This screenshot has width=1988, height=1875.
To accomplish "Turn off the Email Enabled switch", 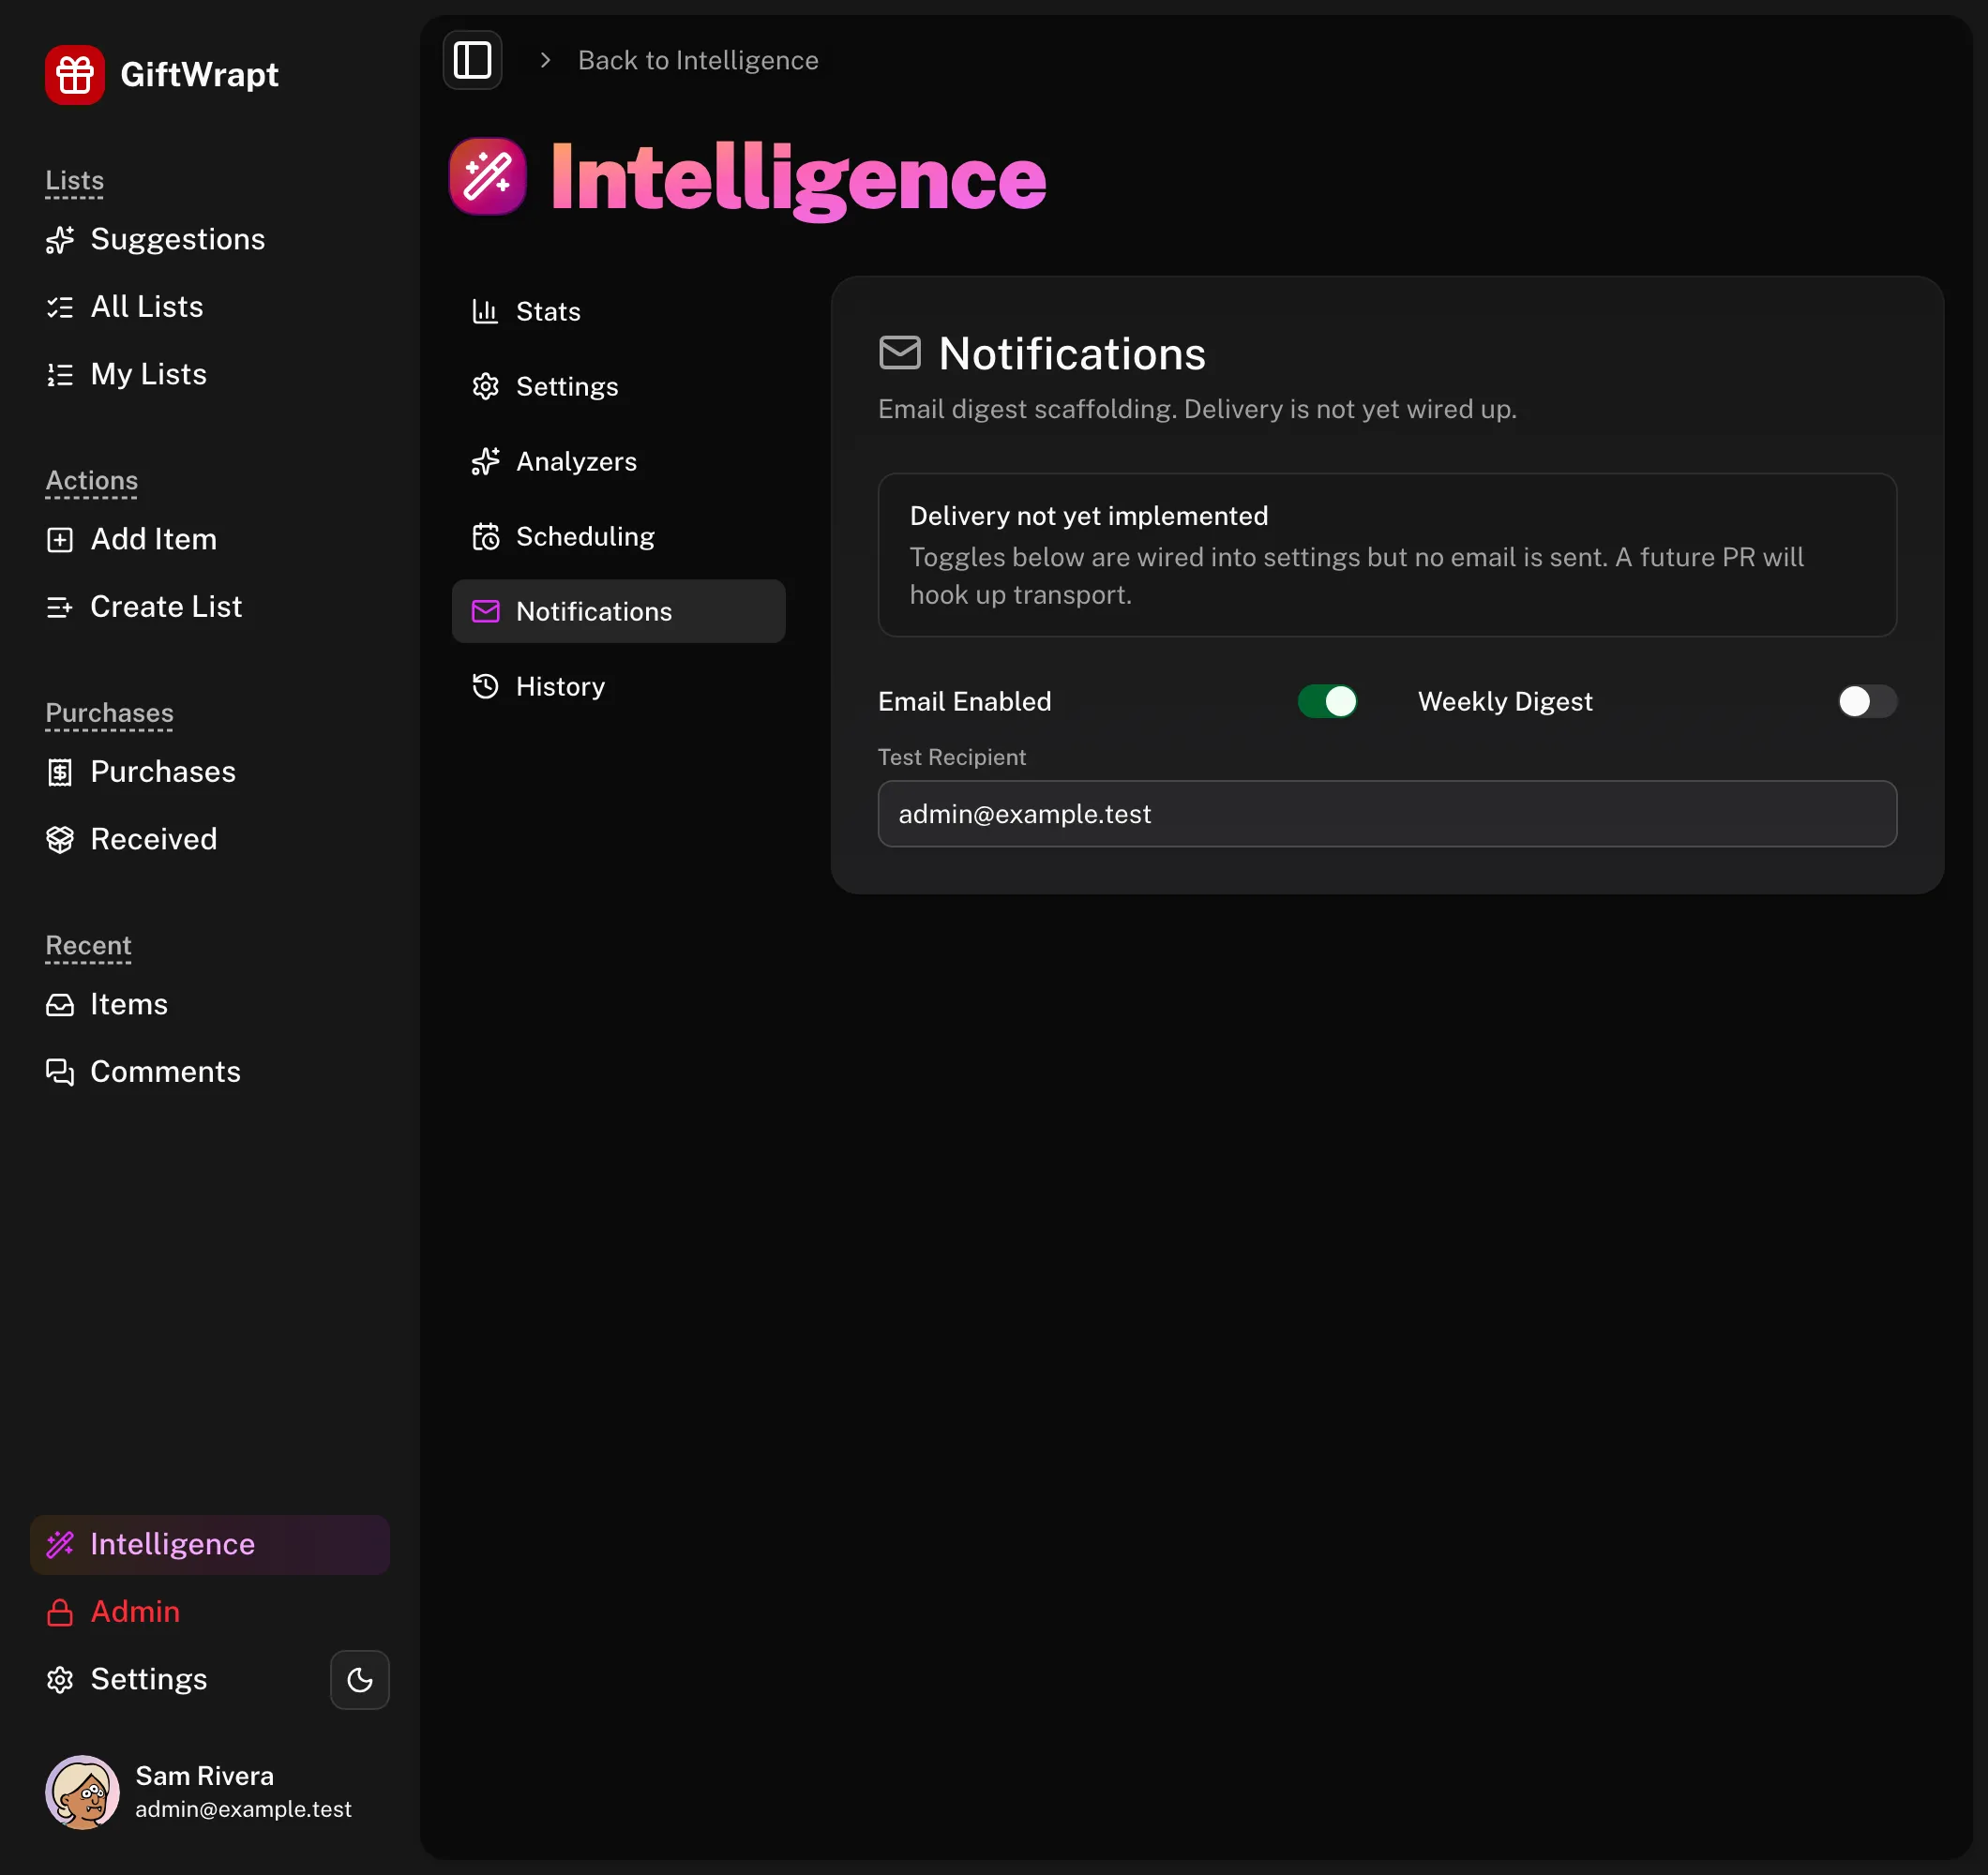I will tap(1327, 701).
